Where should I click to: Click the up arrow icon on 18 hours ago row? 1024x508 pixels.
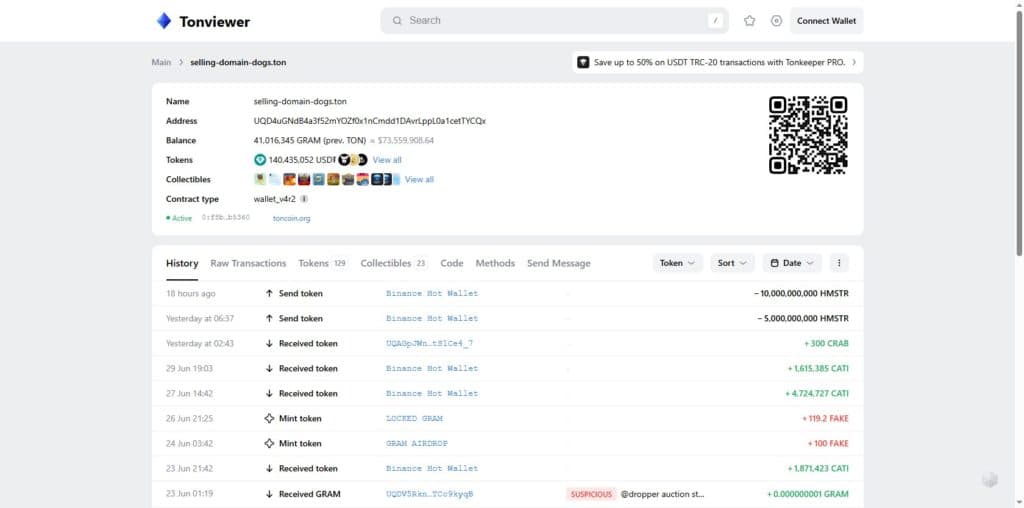269,294
